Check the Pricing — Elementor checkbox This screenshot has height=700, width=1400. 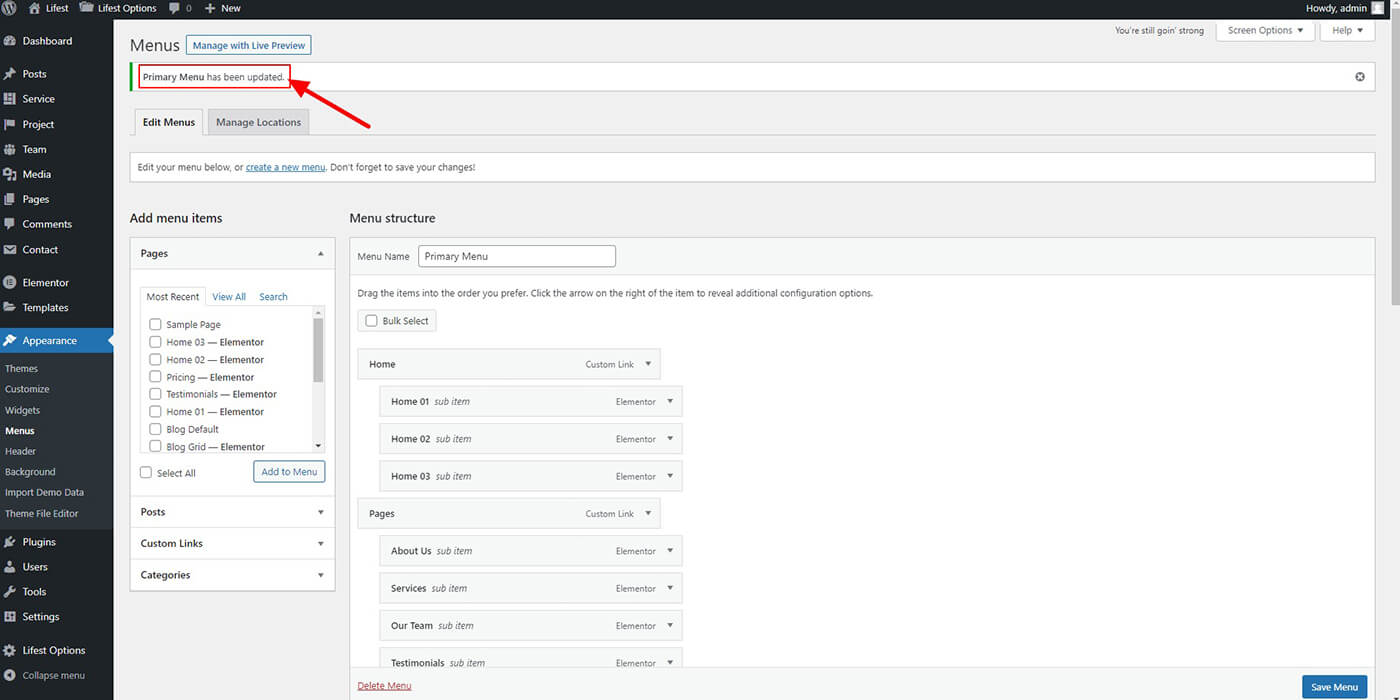[x=155, y=377]
